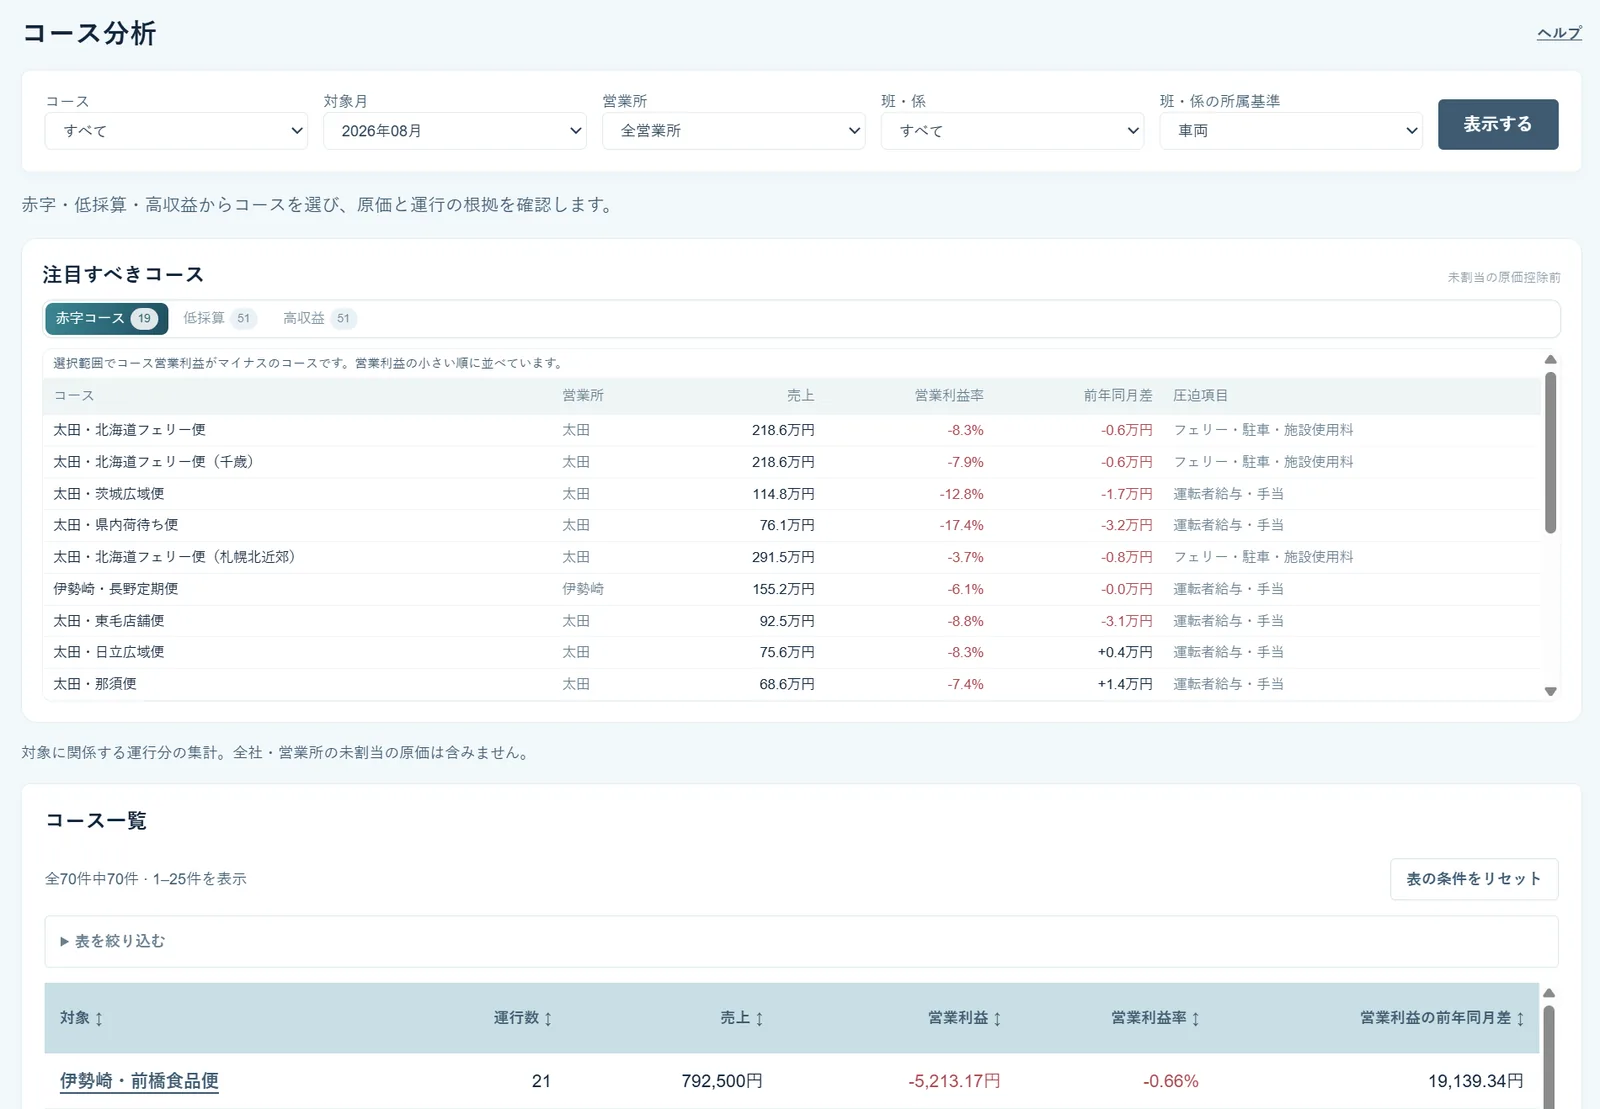Viewport: 1600px width, 1109px height.
Task: Click the 表示する button
Action: tap(1498, 124)
